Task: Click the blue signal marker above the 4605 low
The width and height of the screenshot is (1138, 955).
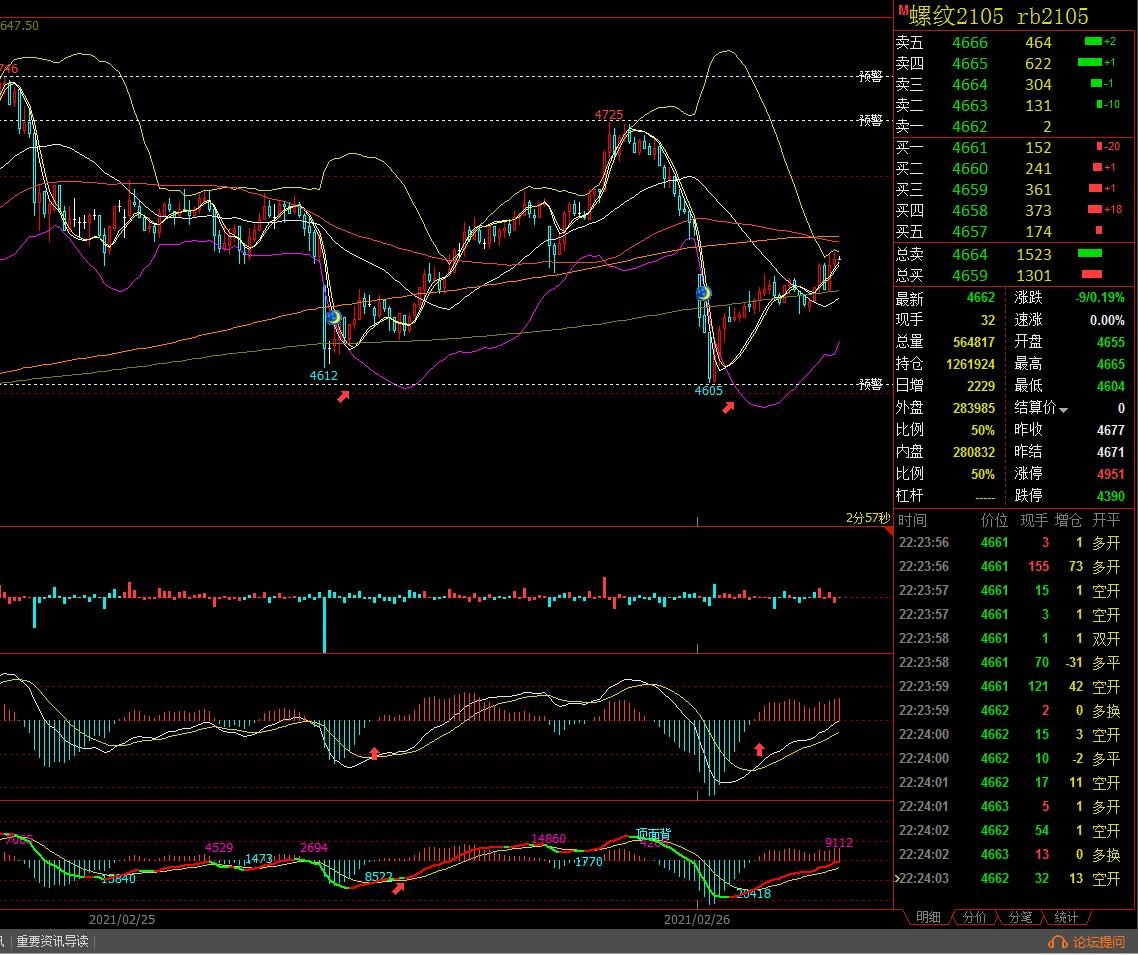Action: pos(703,293)
